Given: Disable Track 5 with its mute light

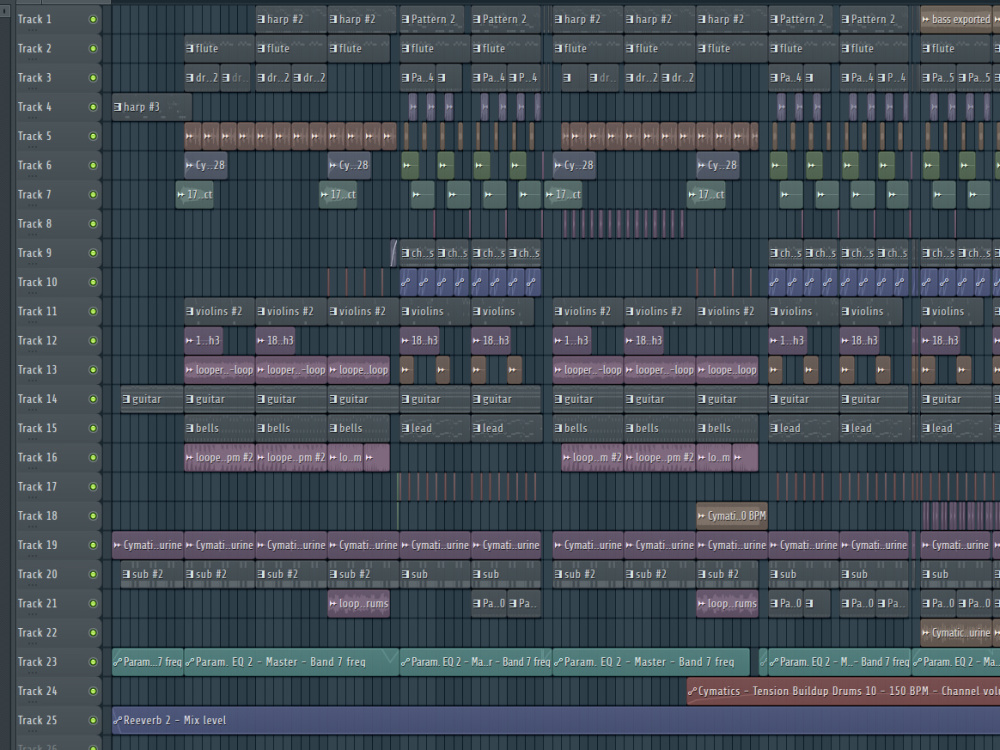Looking at the screenshot, I should pyautogui.click(x=93, y=136).
